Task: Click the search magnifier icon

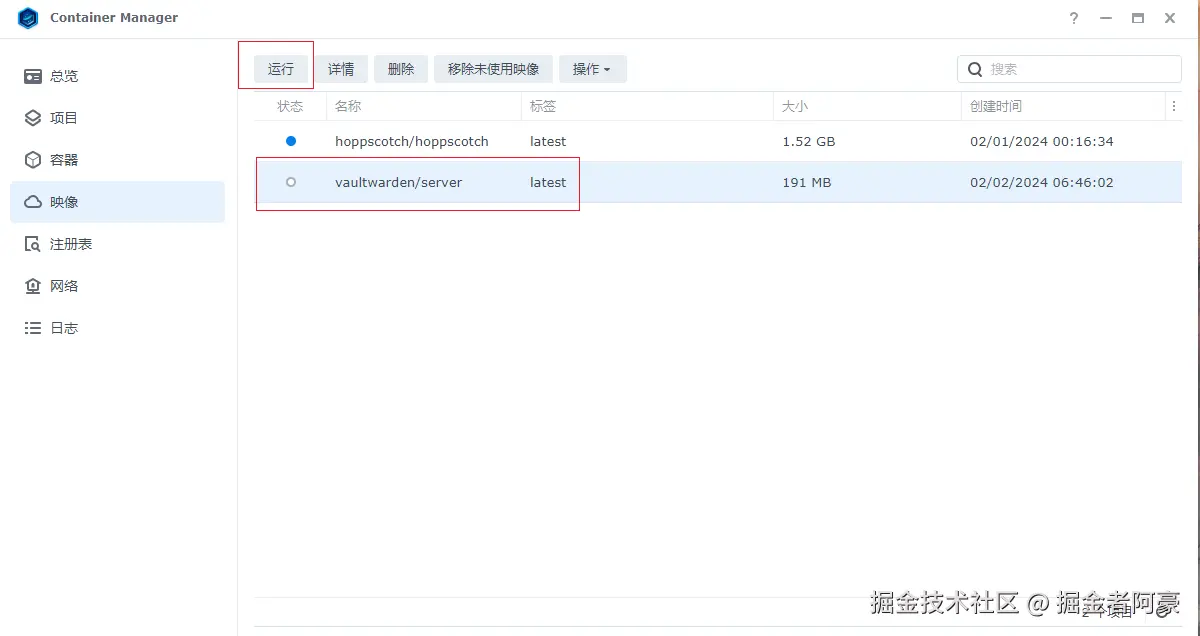Action: (974, 69)
